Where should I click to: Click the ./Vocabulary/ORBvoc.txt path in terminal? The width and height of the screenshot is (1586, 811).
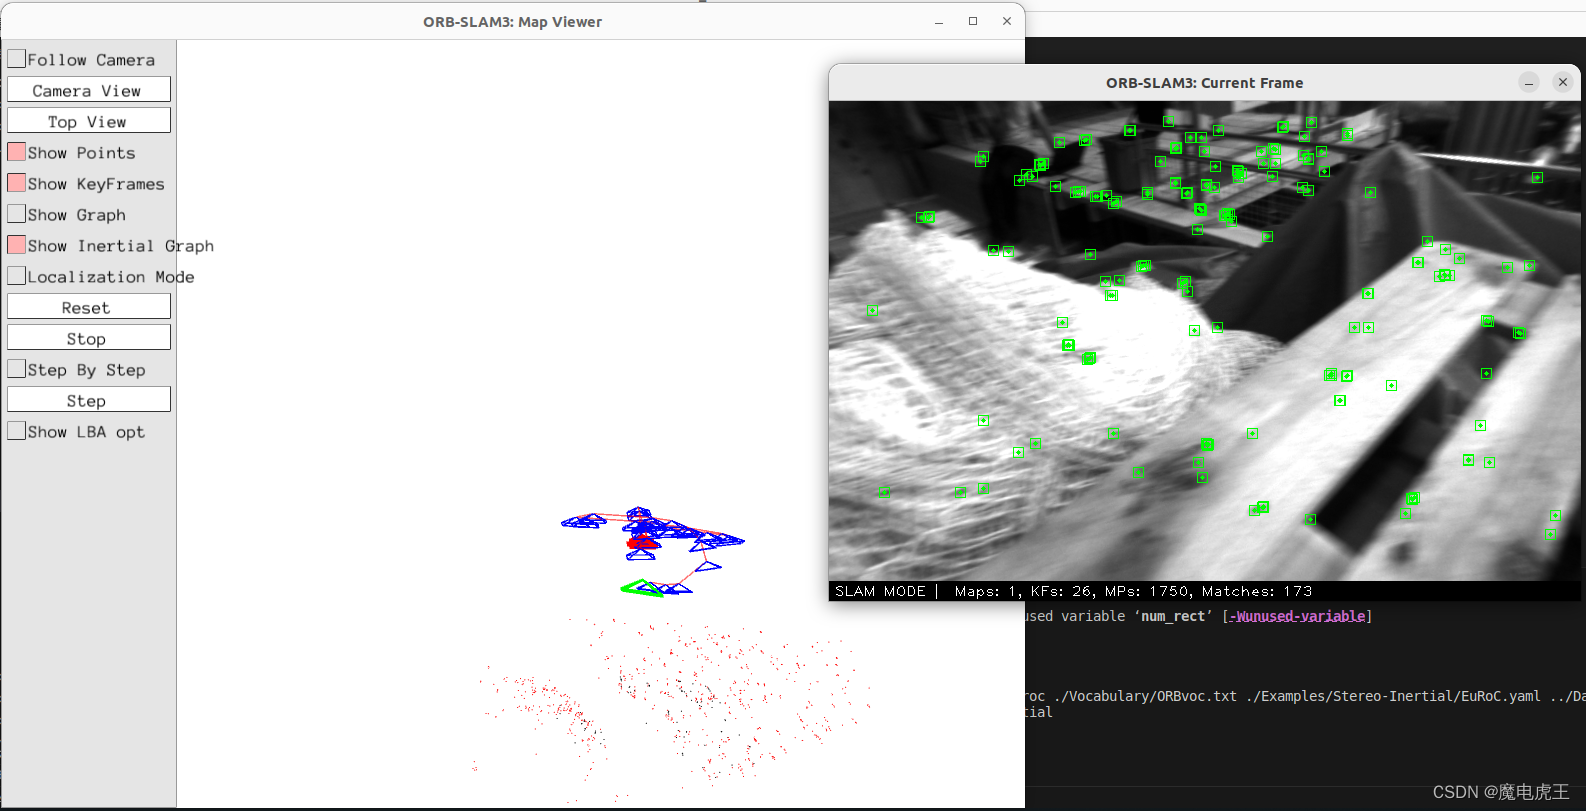1145,696
